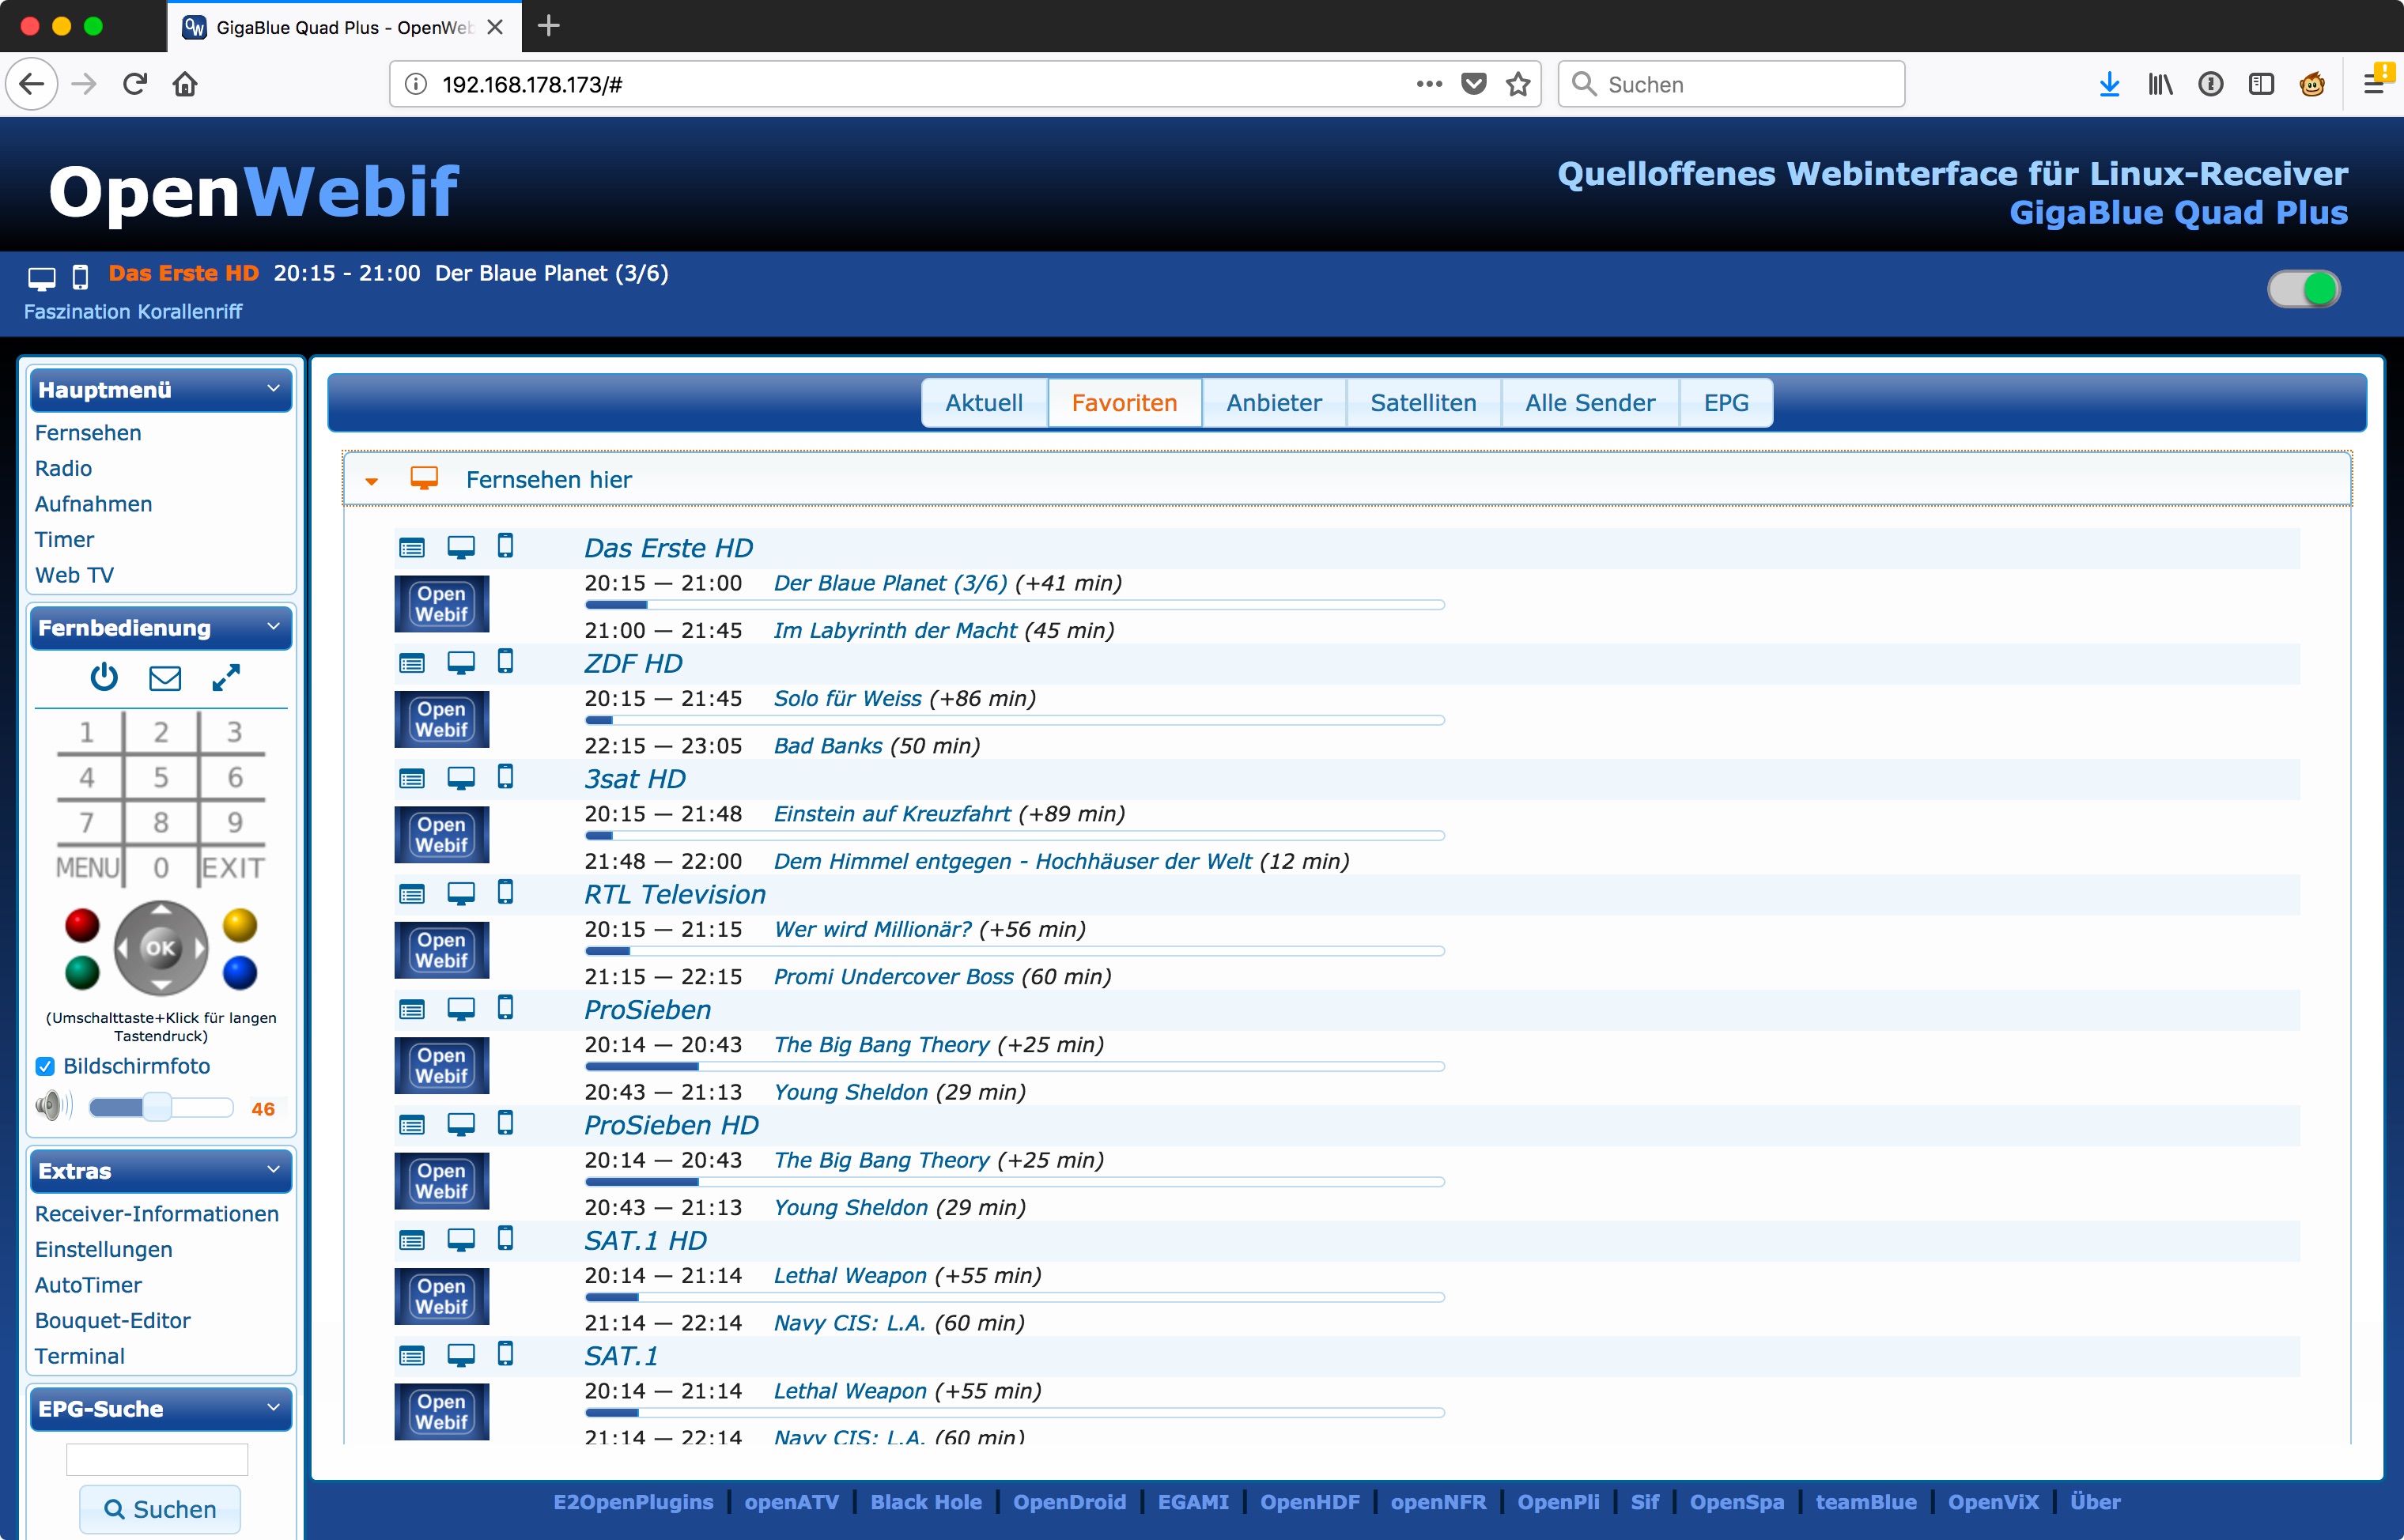Click the red remote color button
The image size is (2404, 1540).
coord(82,925)
